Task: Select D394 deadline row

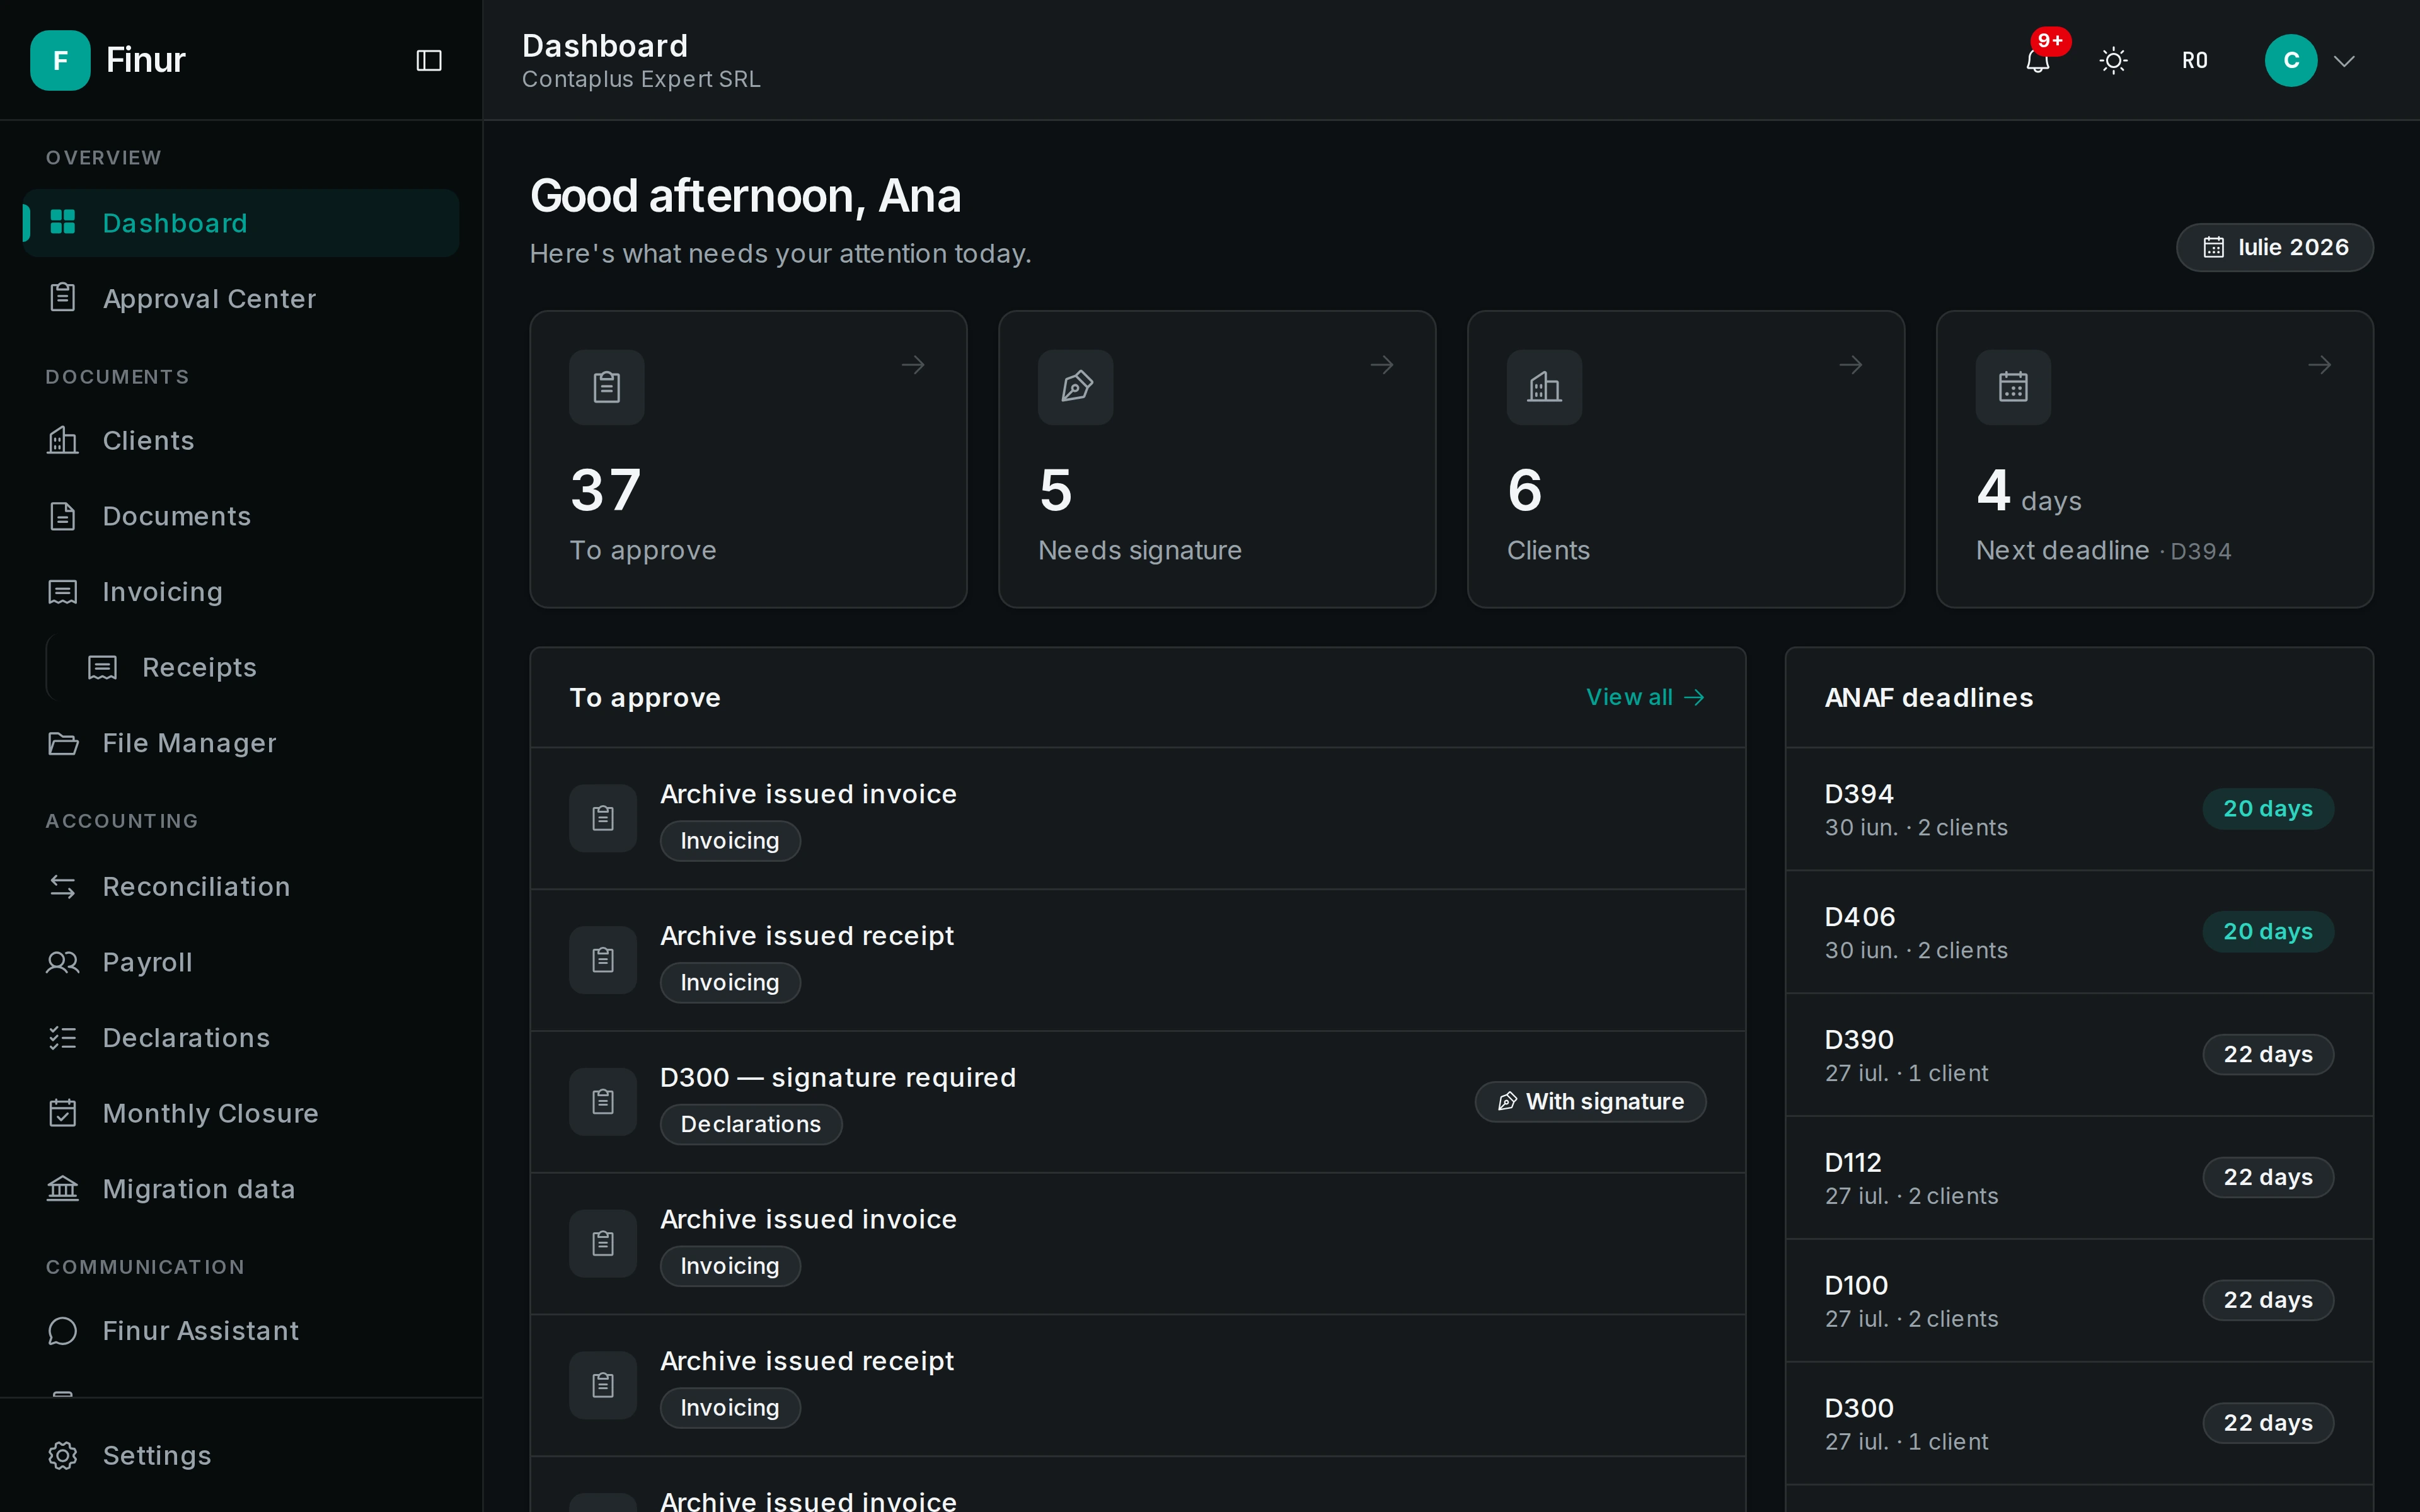Action: click(x=2079, y=809)
